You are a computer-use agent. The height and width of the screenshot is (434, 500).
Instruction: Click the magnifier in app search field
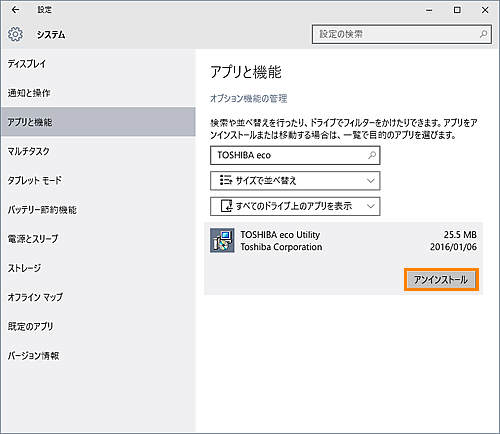pyautogui.click(x=372, y=155)
